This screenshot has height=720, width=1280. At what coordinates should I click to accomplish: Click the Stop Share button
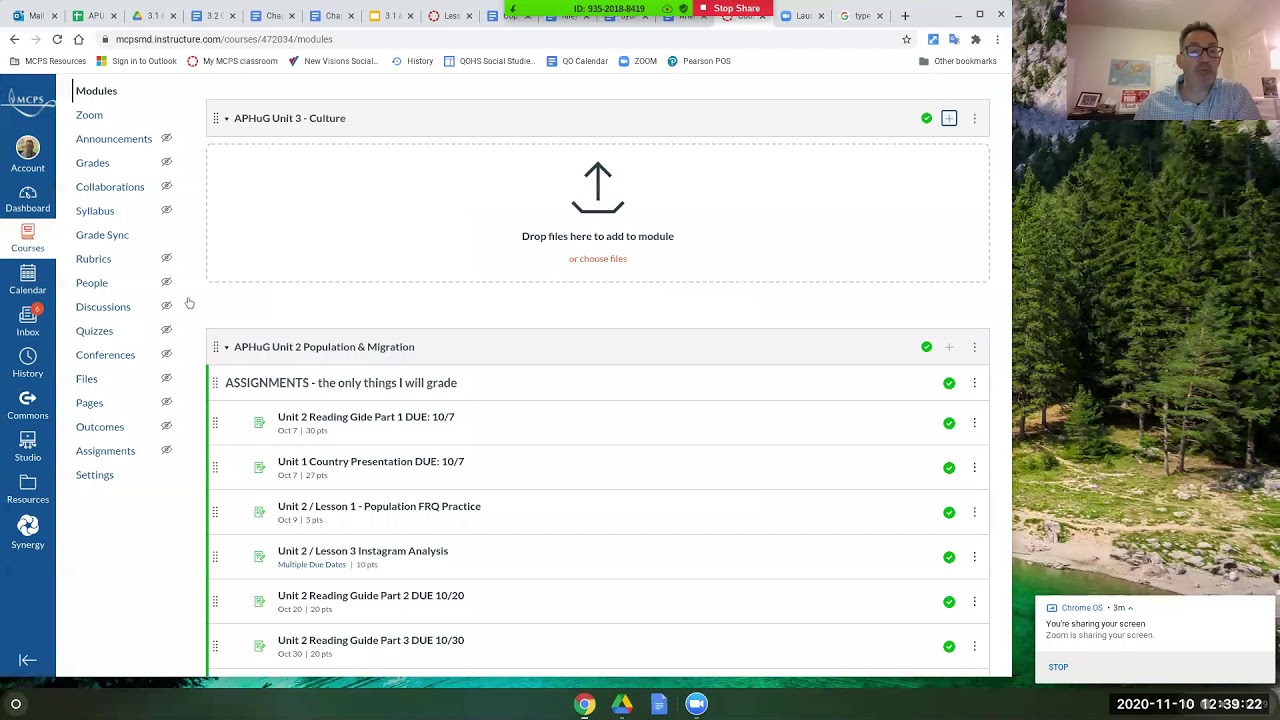730,8
